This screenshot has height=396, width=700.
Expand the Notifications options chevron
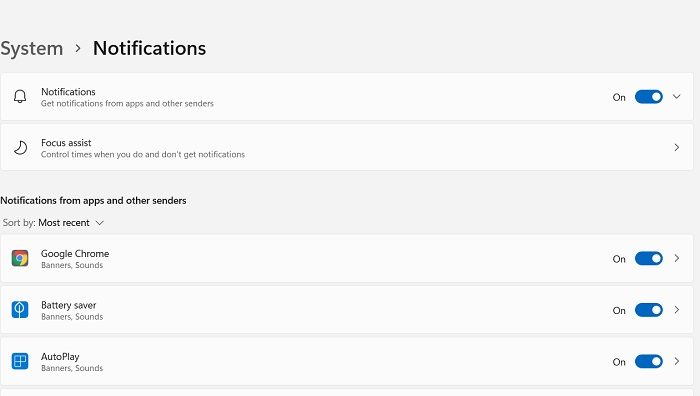tap(677, 96)
